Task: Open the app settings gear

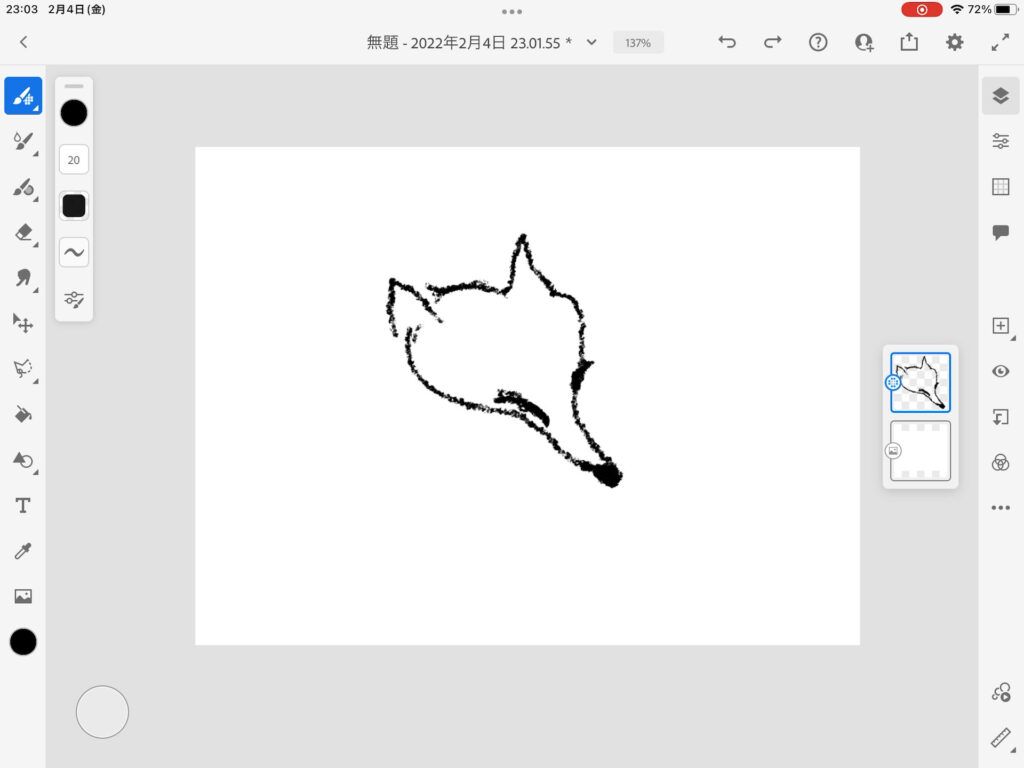Action: click(x=955, y=42)
